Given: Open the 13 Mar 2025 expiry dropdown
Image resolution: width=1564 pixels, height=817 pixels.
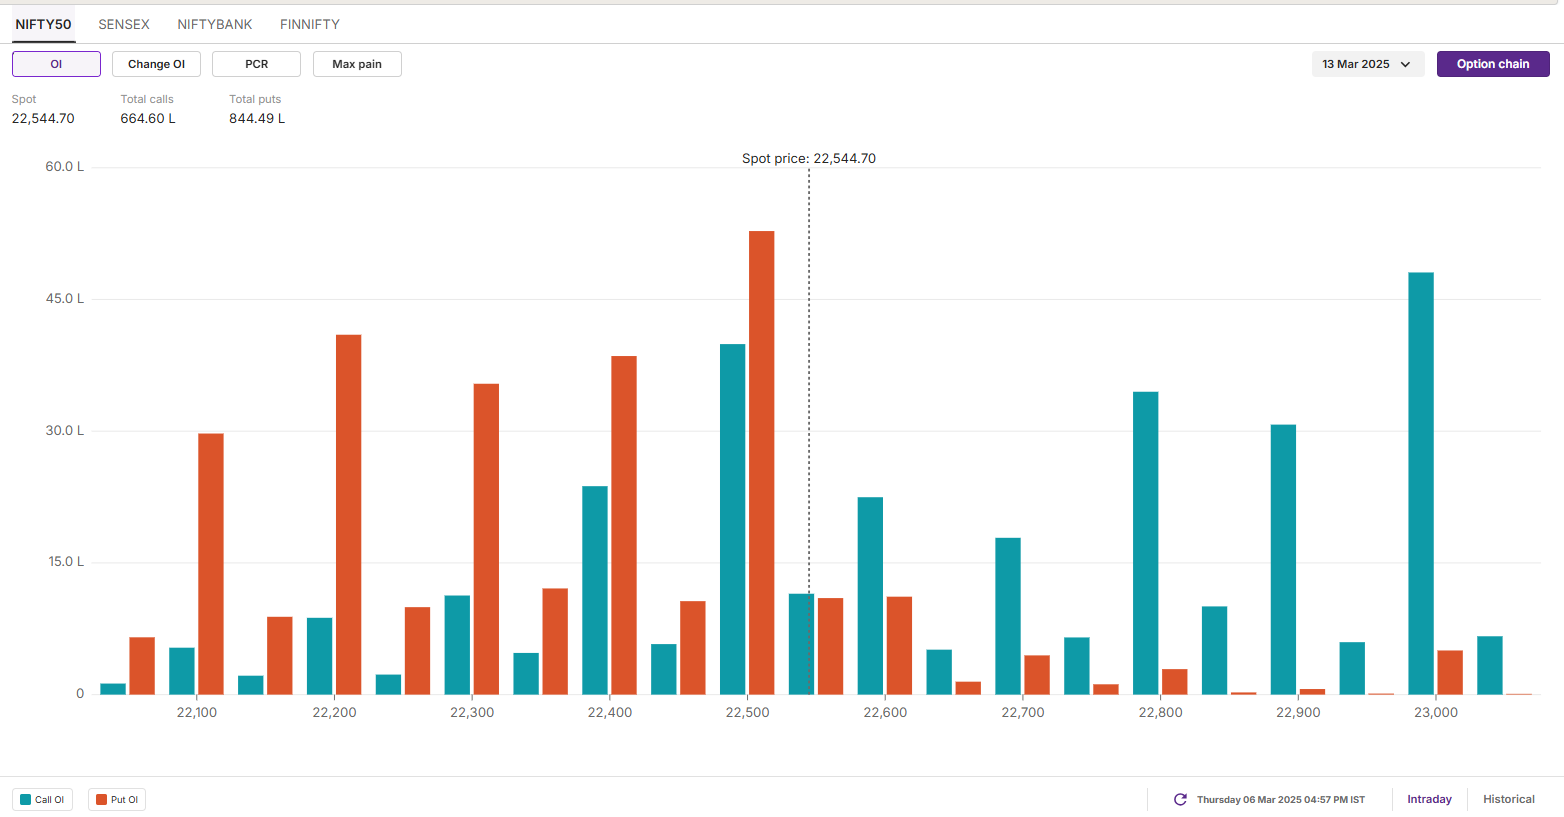Looking at the screenshot, I should click(1367, 64).
